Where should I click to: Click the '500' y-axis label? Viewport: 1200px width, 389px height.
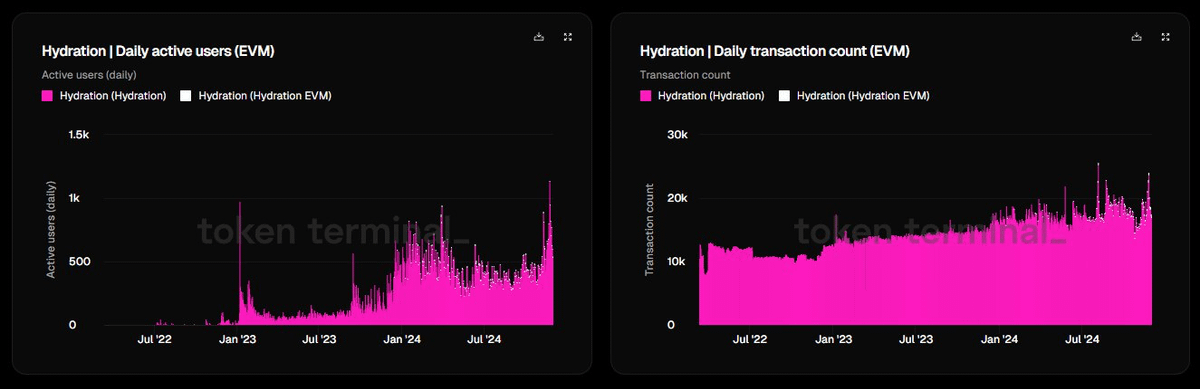click(79, 262)
